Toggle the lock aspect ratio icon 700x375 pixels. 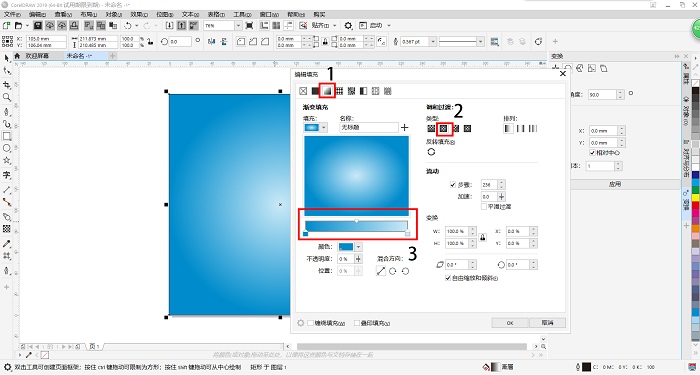coord(483,238)
